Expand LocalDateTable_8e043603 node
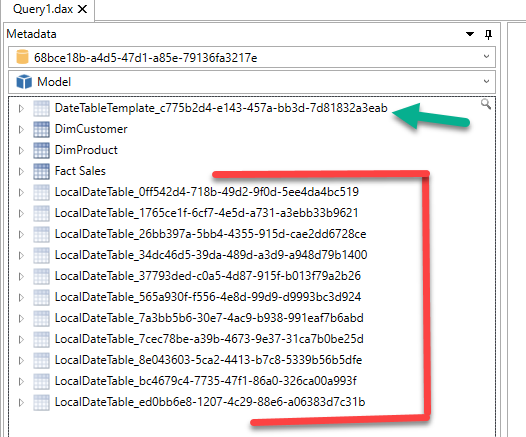The width and height of the screenshot is (526, 437). (21, 361)
